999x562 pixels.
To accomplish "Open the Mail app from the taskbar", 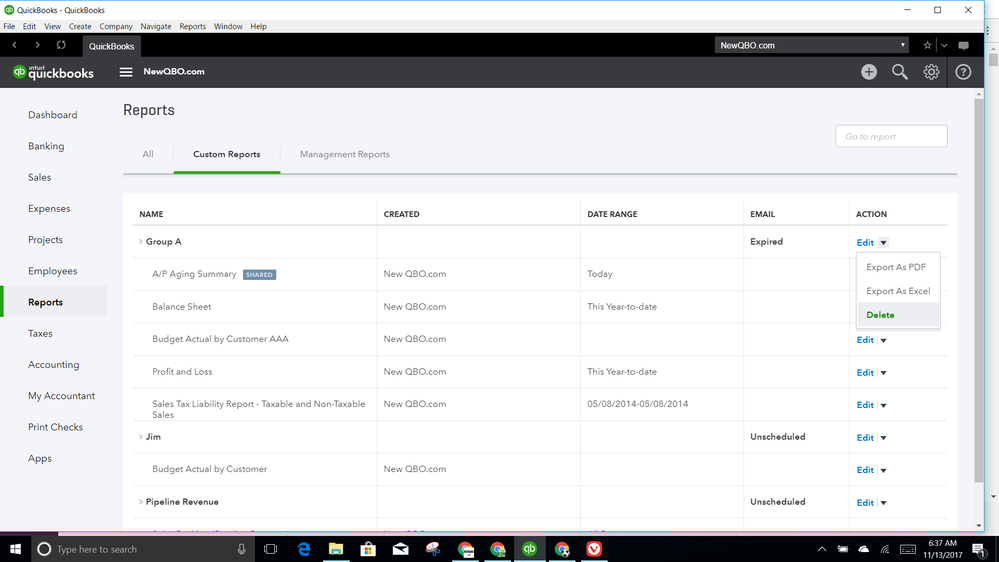I will [x=401, y=549].
